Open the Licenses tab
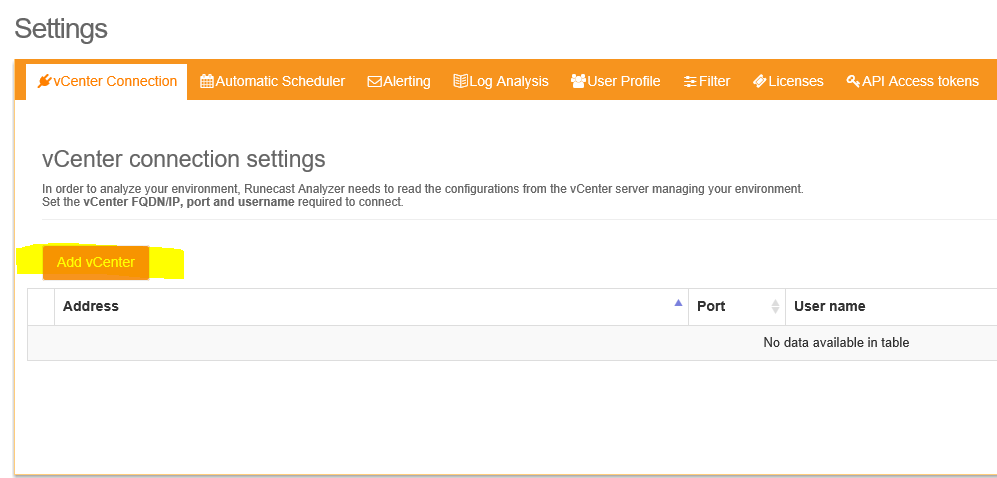 click(x=788, y=81)
